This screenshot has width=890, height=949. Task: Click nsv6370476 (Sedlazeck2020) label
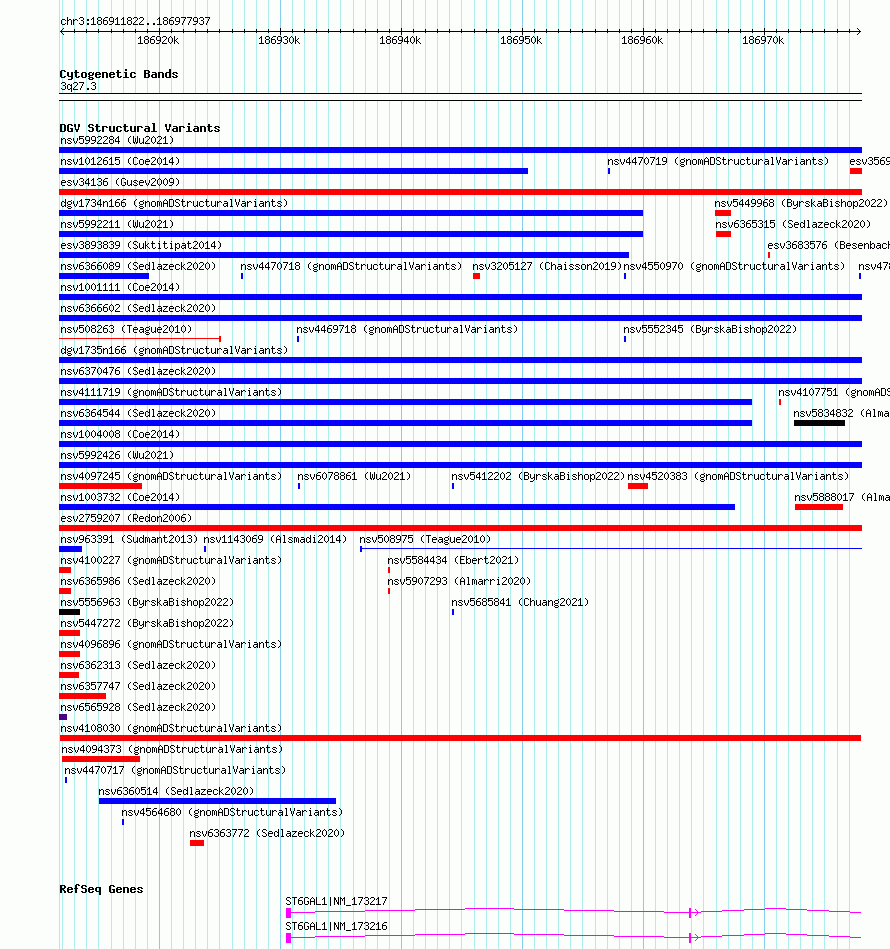138,371
